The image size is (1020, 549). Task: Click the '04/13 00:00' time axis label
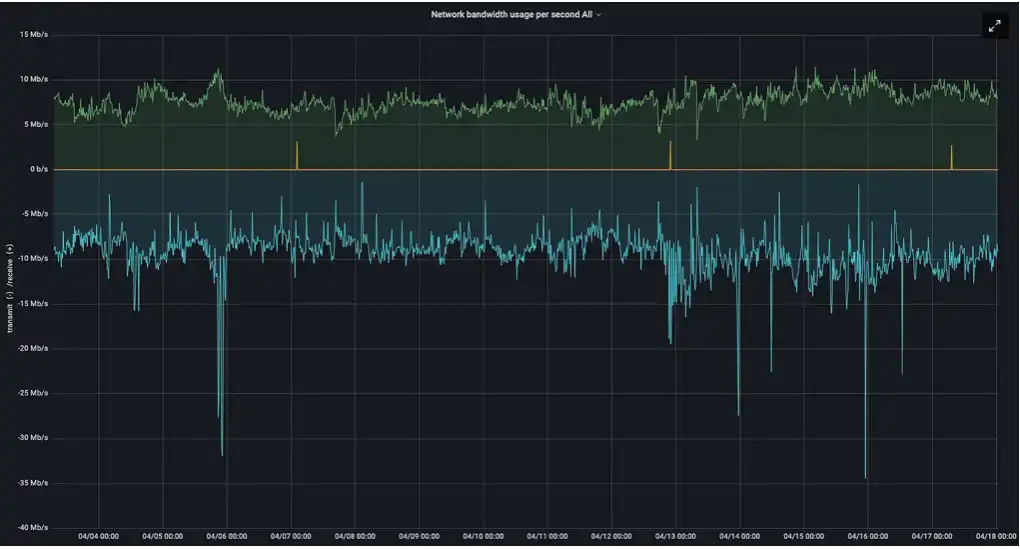[x=675, y=537]
